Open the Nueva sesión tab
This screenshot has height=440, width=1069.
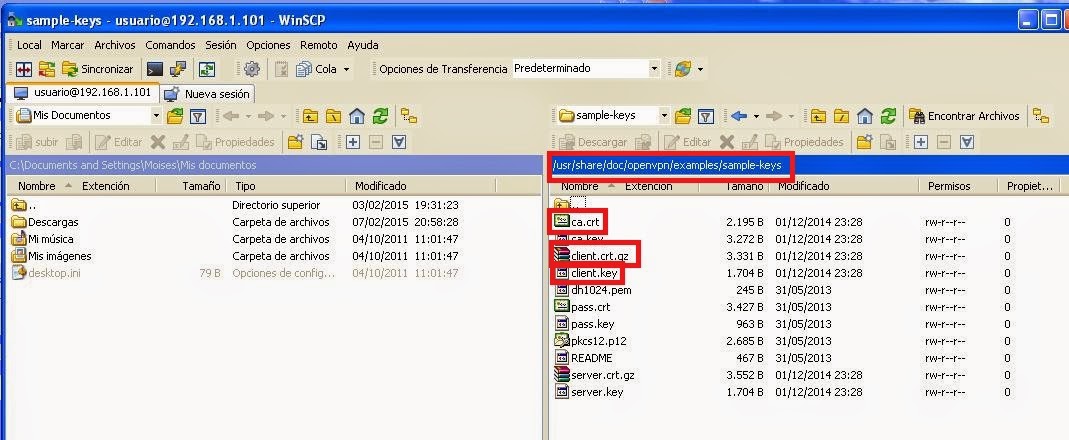tap(208, 93)
